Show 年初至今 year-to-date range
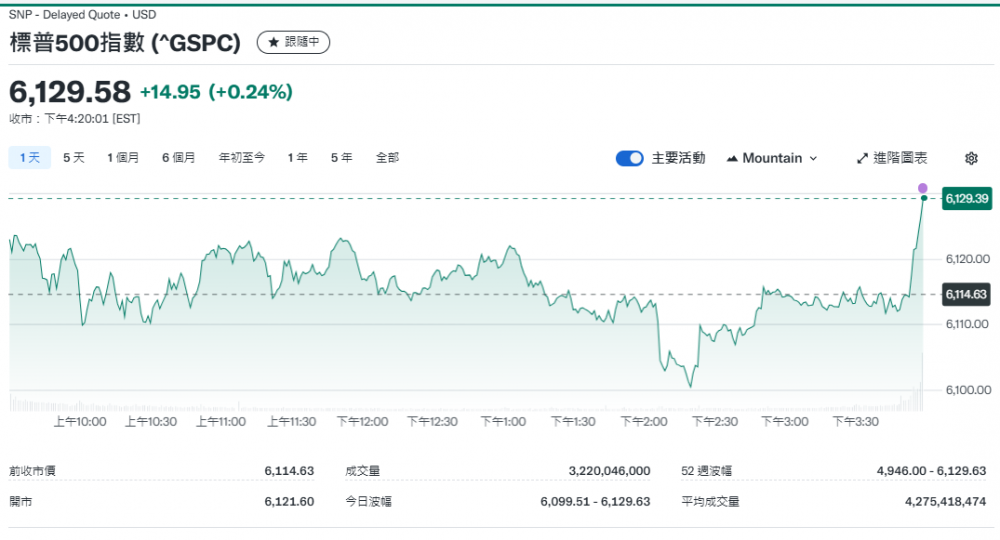This screenshot has width=1000, height=540. tap(242, 157)
